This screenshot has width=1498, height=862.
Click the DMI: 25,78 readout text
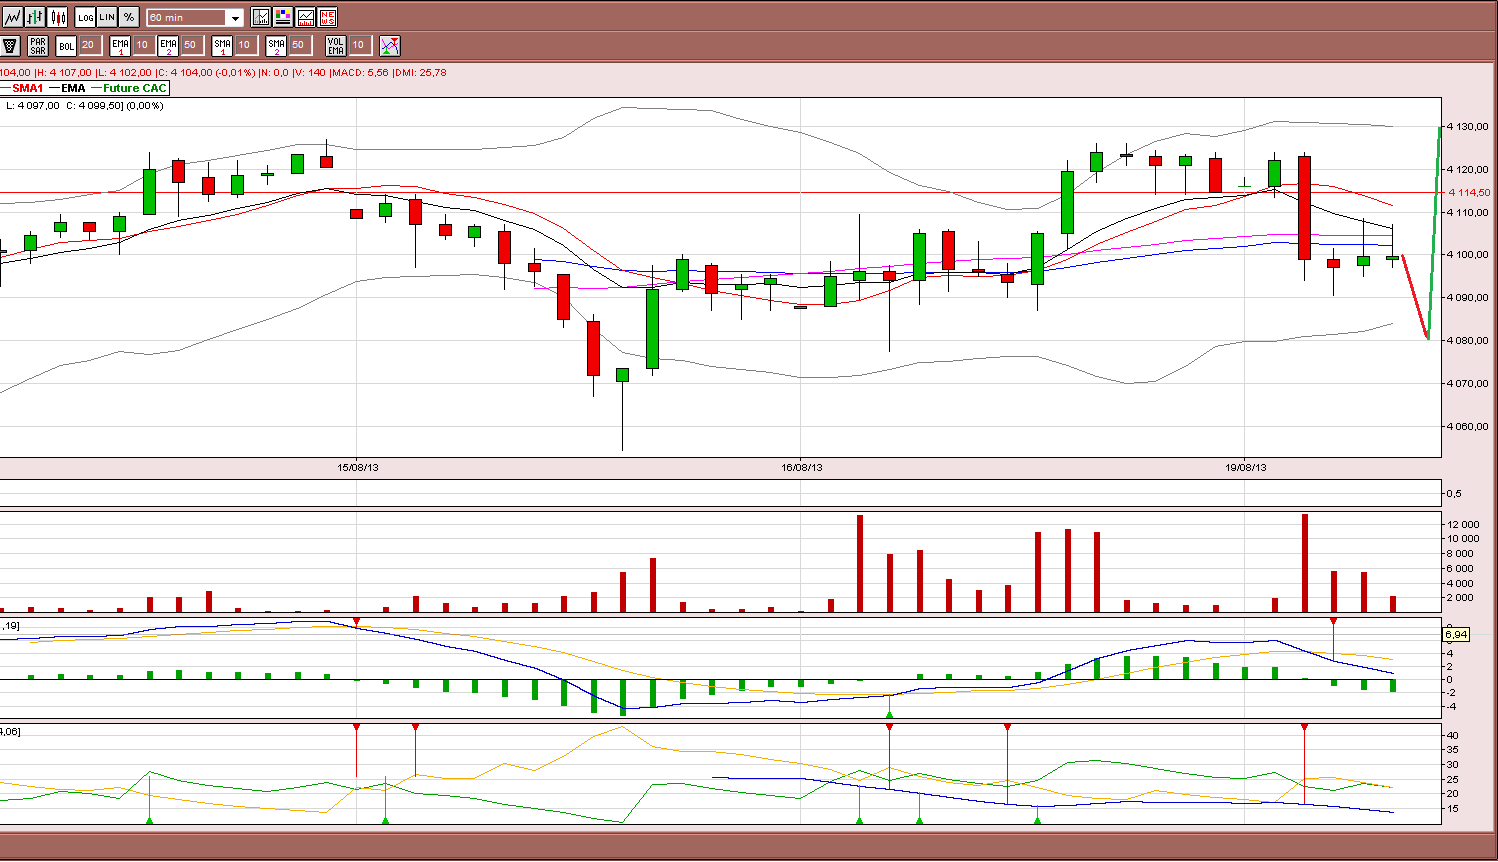click(420, 72)
